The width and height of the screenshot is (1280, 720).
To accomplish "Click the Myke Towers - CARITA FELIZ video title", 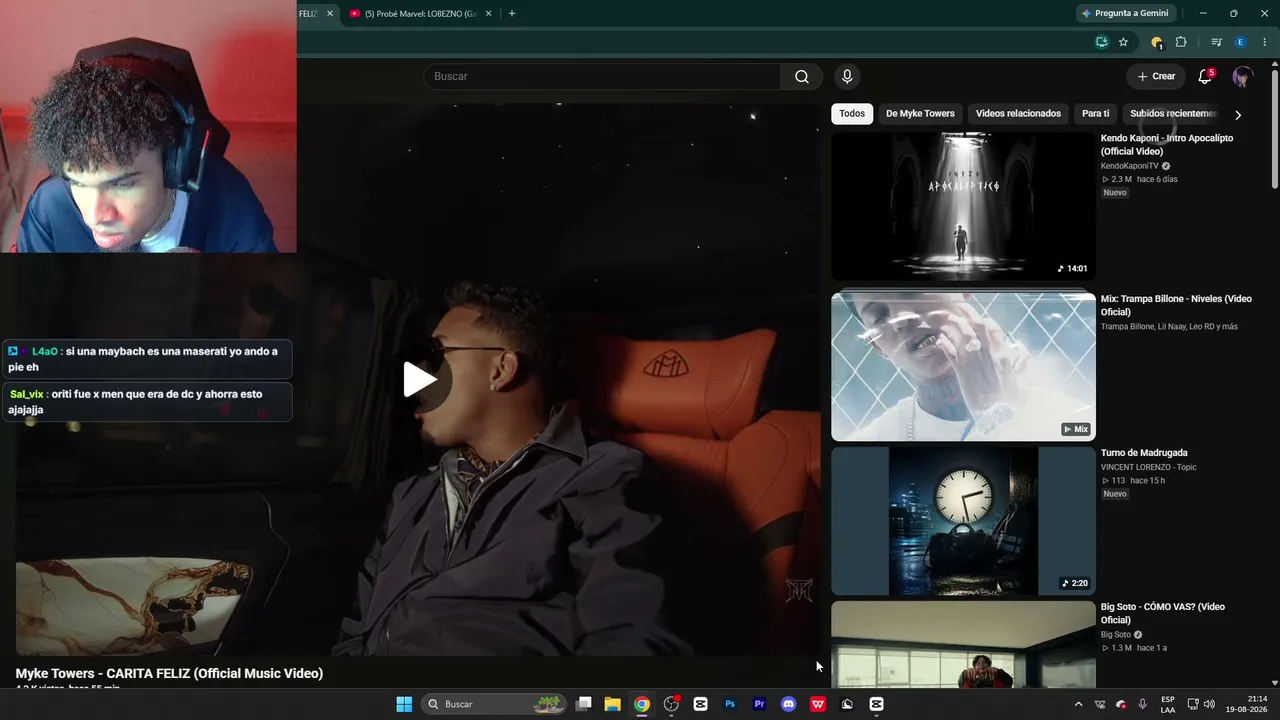I will [169, 674].
